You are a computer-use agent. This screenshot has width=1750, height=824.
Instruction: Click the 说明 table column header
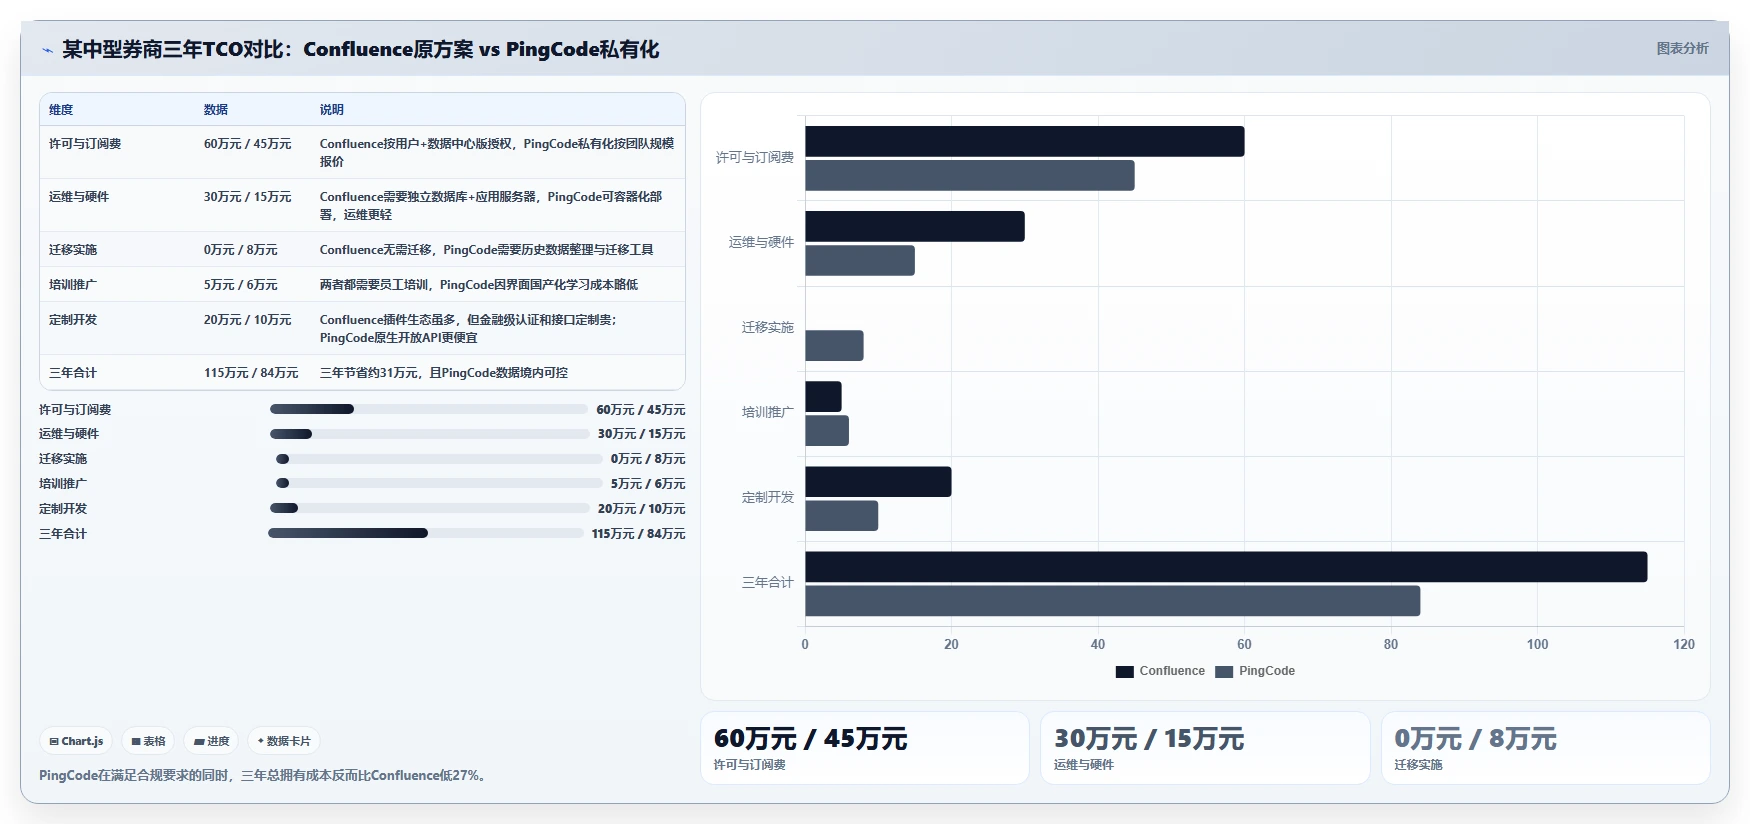(x=332, y=110)
